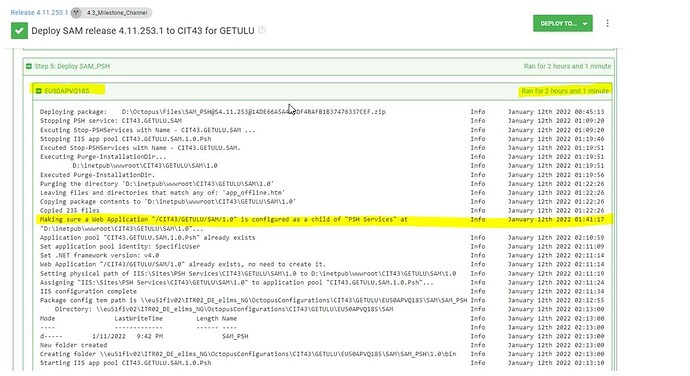The image size is (690, 376).
Task: Open the three-dot overflow menu
Action: pyautogui.click(x=607, y=23)
